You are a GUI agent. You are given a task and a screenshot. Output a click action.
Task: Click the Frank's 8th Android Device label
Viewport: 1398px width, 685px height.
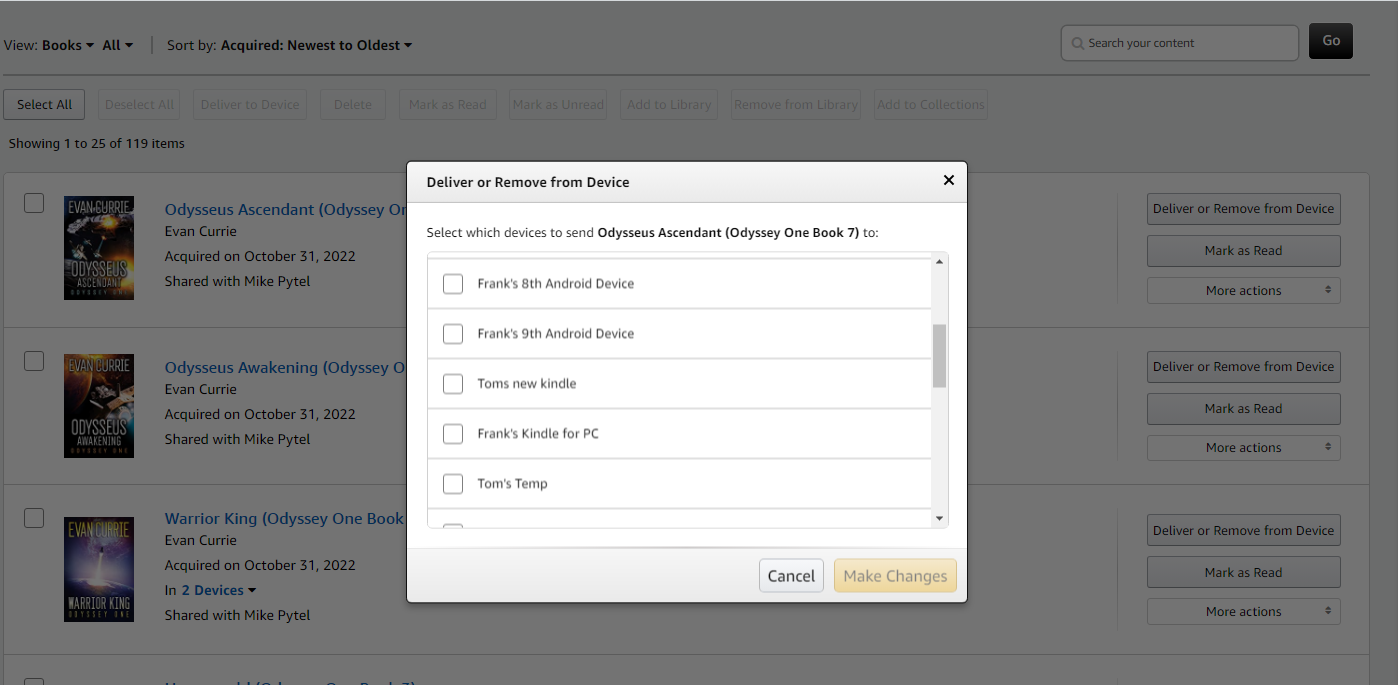coord(556,284)
